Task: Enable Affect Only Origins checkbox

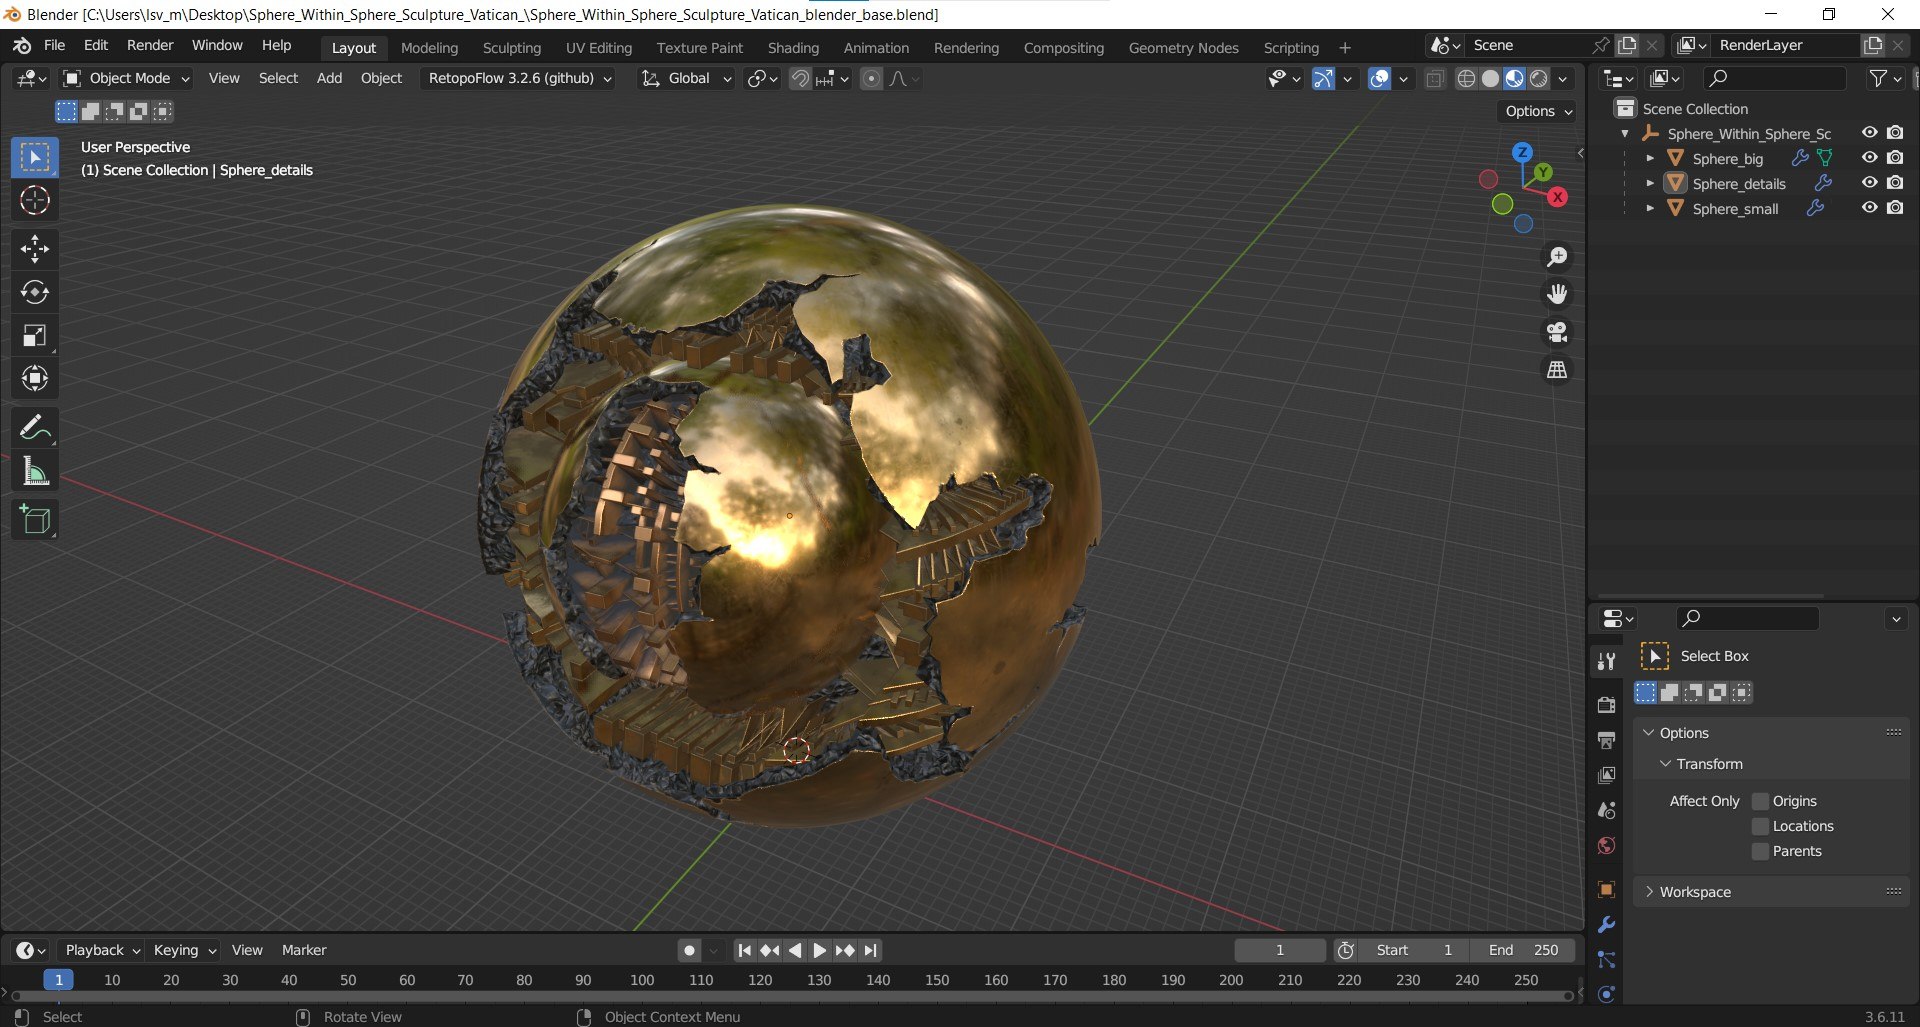Action: click(1761, 801)
